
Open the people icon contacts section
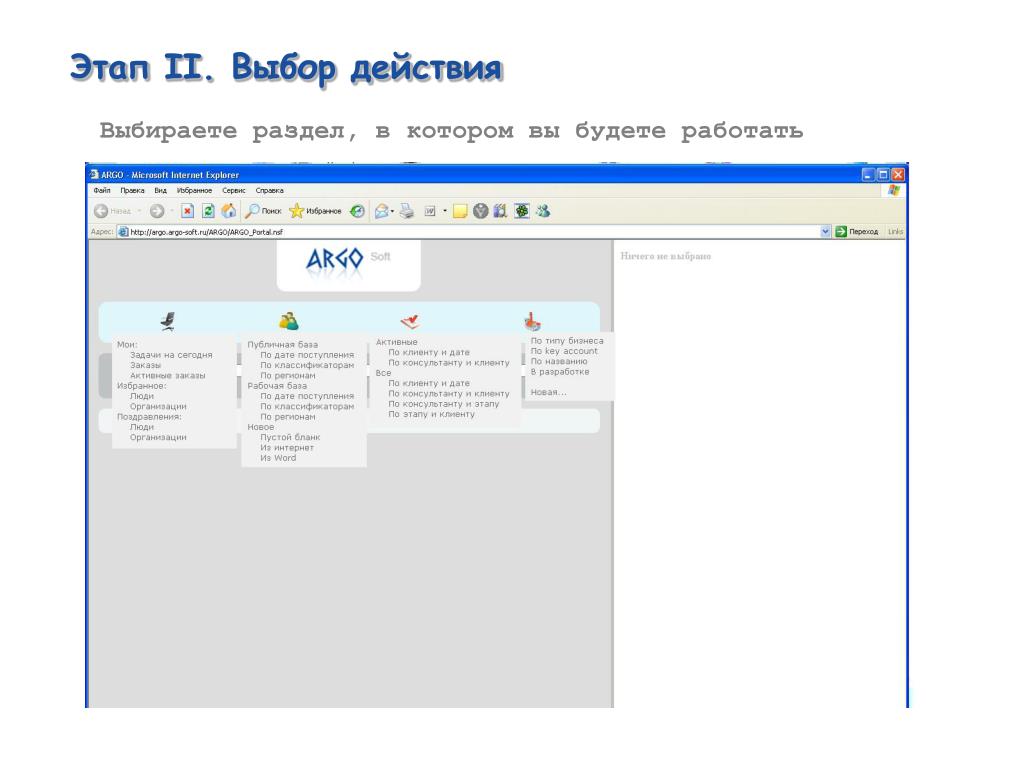(x=289, y=321)
